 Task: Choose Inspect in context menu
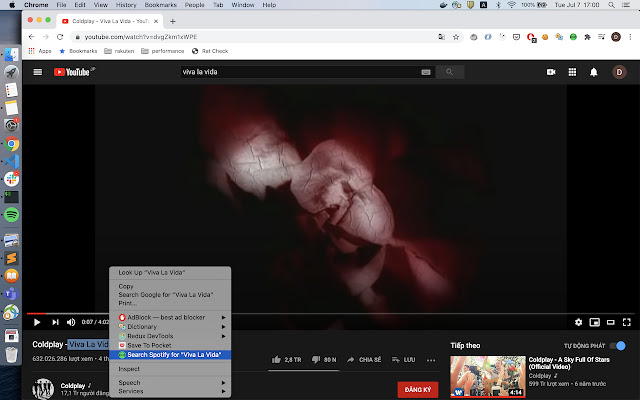[x=170, y=369]
